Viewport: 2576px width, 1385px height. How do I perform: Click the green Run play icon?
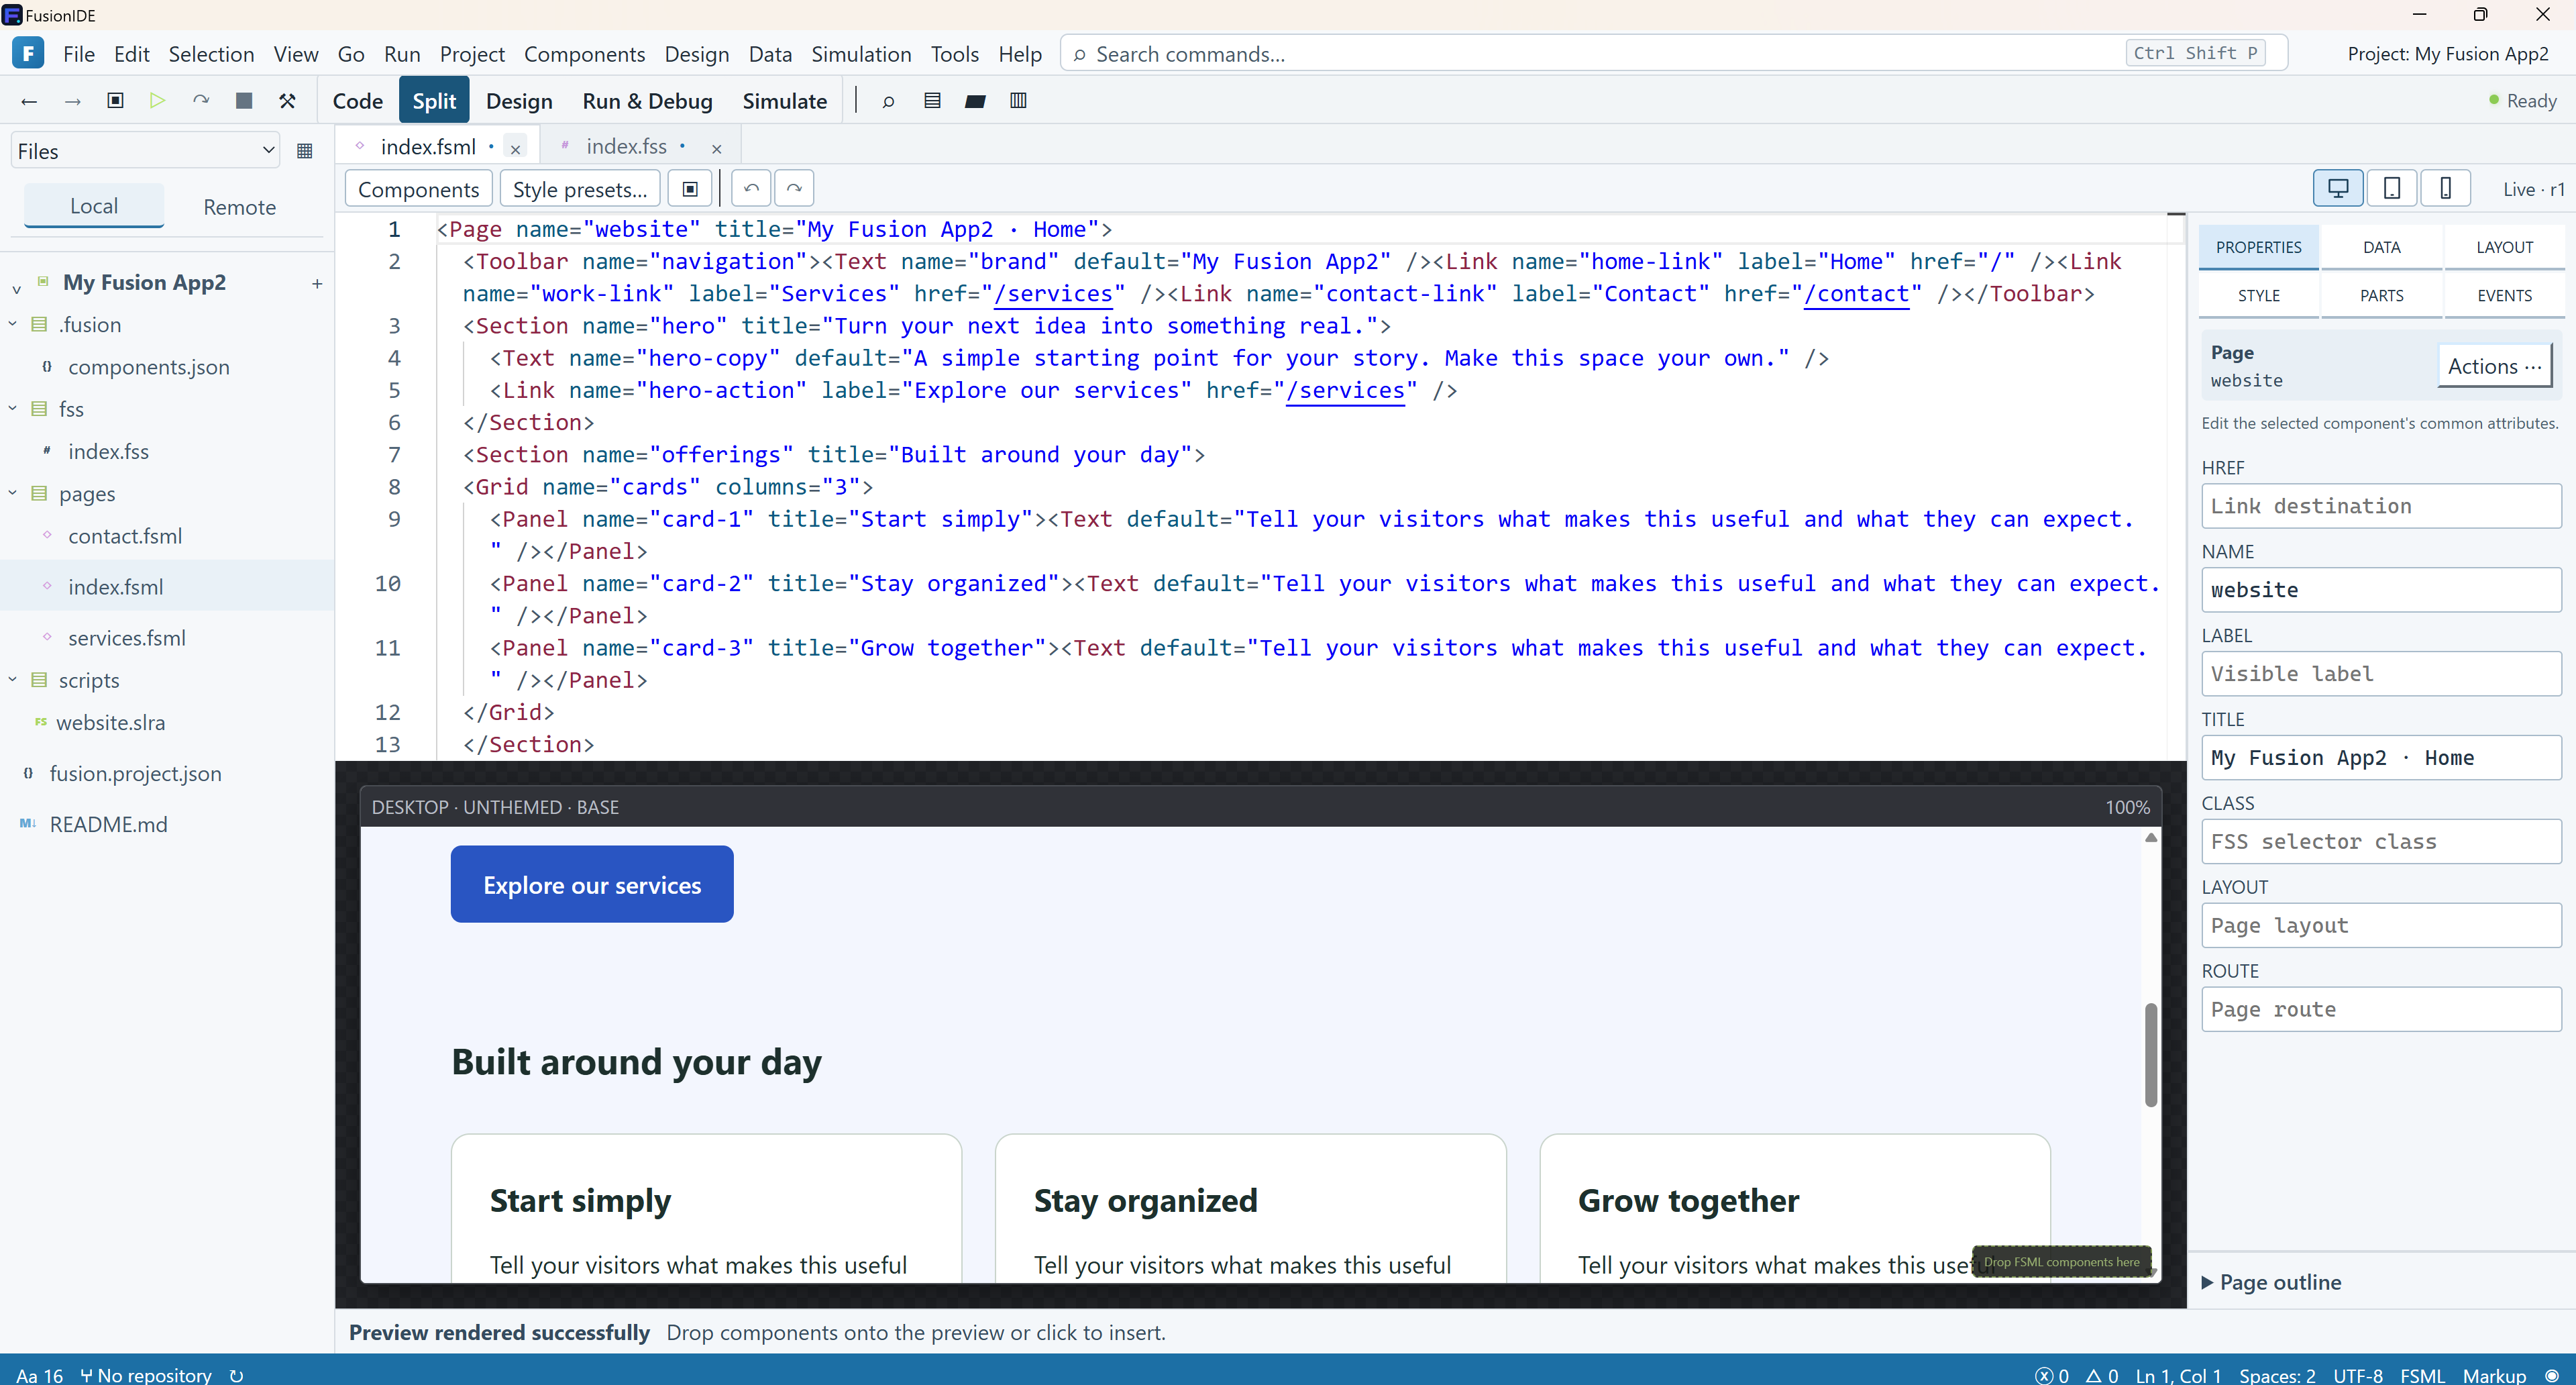pyautogui.click(x=157, y=101)
